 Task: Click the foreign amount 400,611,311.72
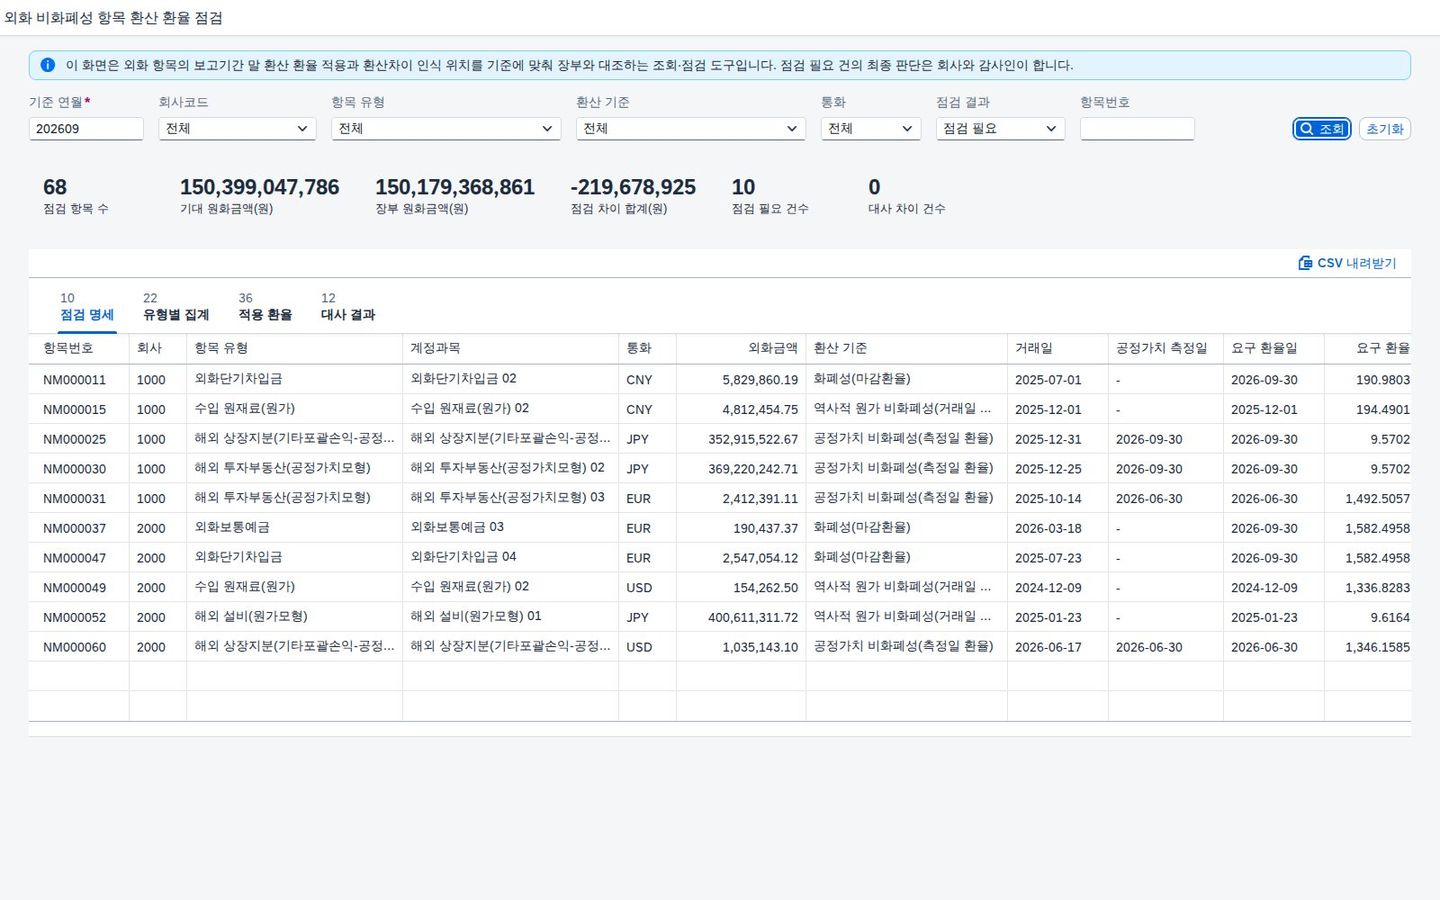click(753, 617)
